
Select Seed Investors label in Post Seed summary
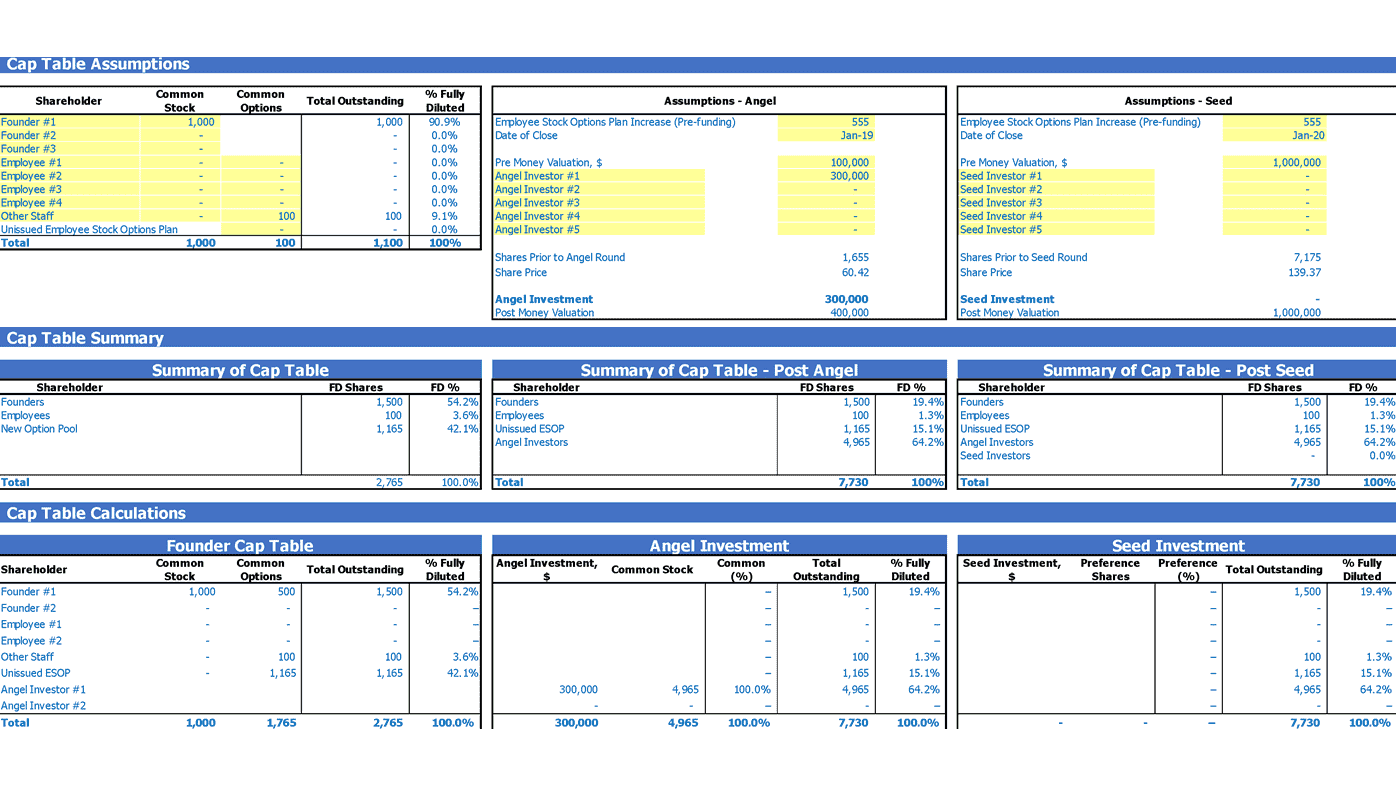click(995, 455)
